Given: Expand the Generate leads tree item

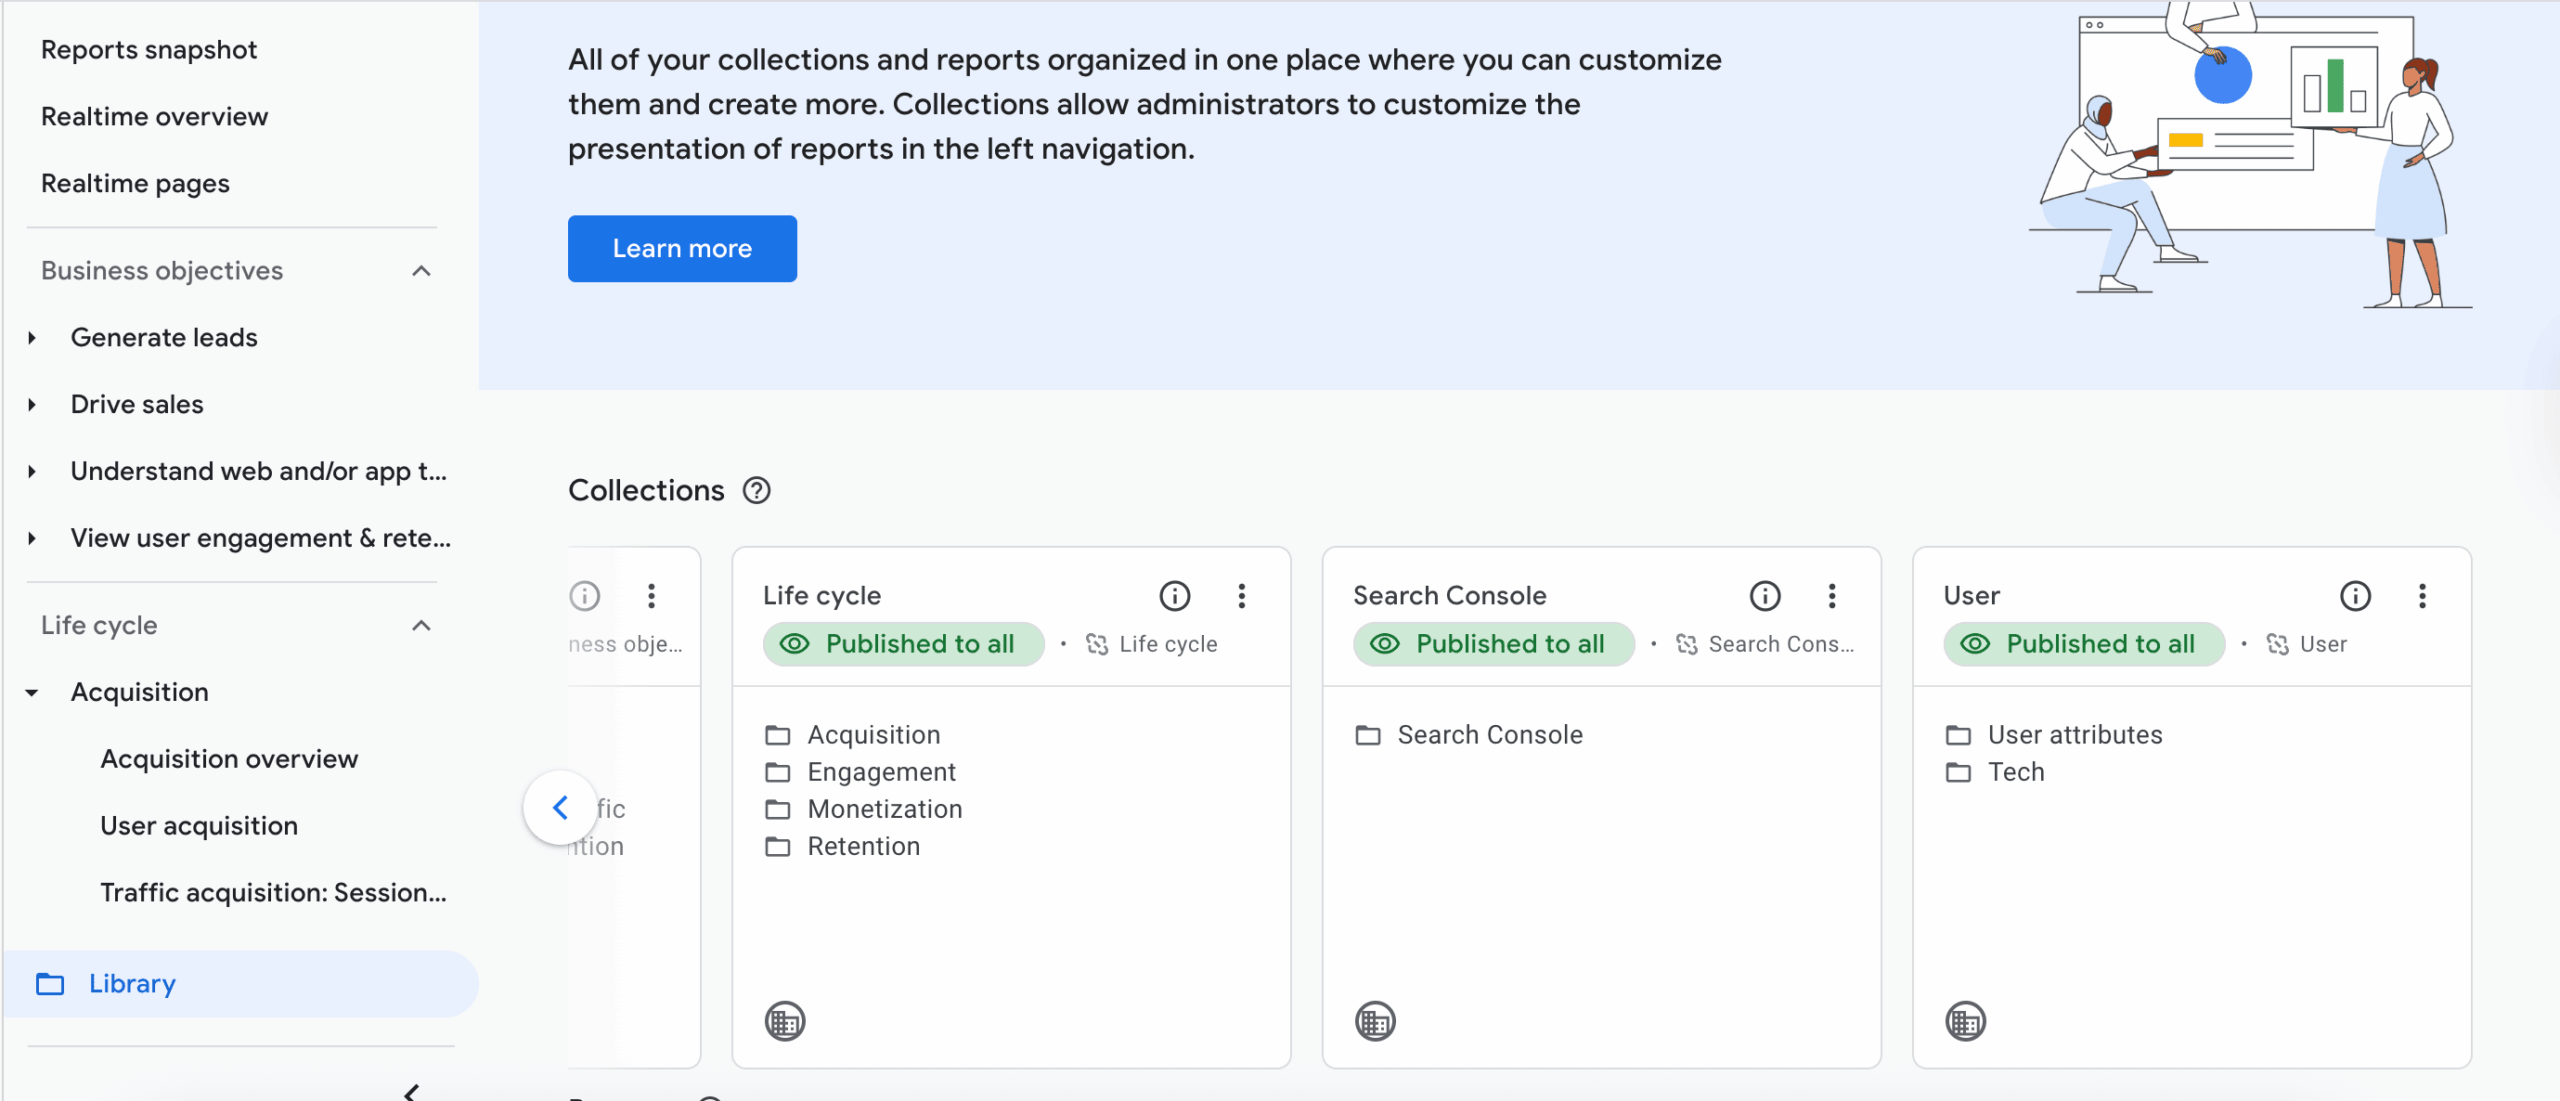Looking at the screenshot, I should [32, 338].
